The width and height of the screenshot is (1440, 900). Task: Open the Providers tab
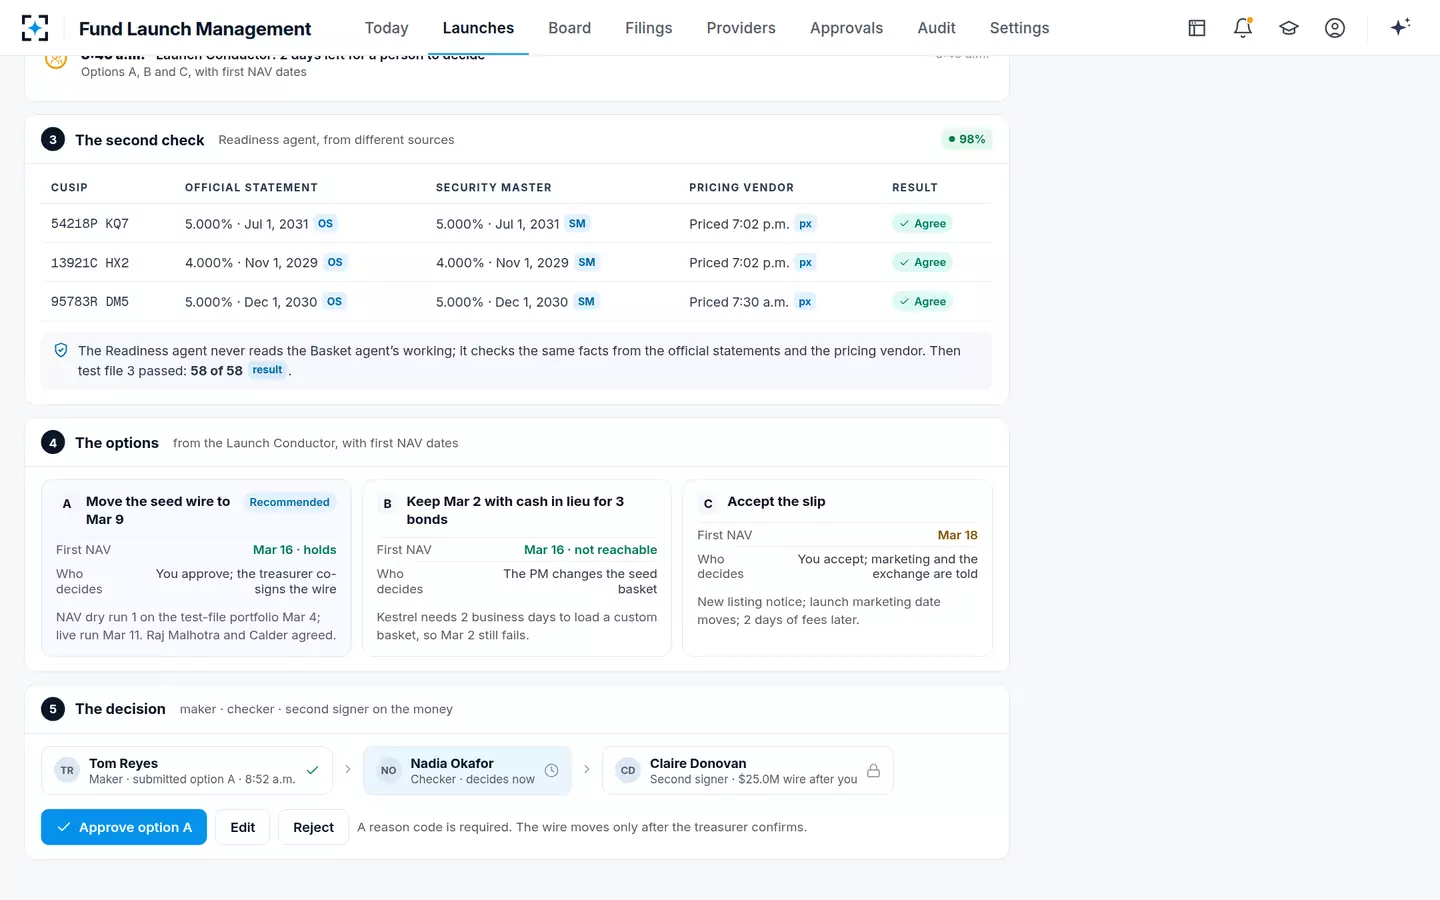741,28
